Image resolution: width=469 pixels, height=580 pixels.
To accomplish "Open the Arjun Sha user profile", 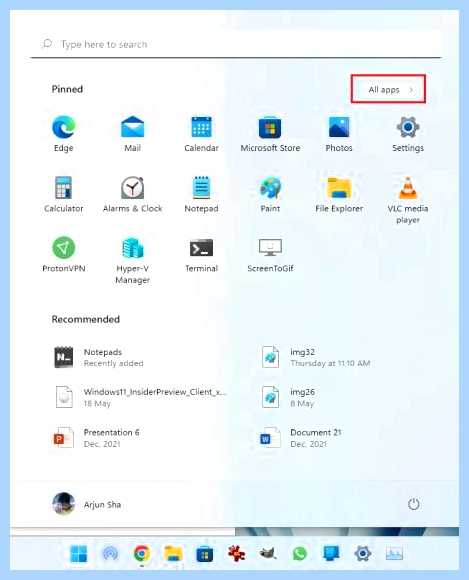I will pyautogui.click(x=87, y=504).
